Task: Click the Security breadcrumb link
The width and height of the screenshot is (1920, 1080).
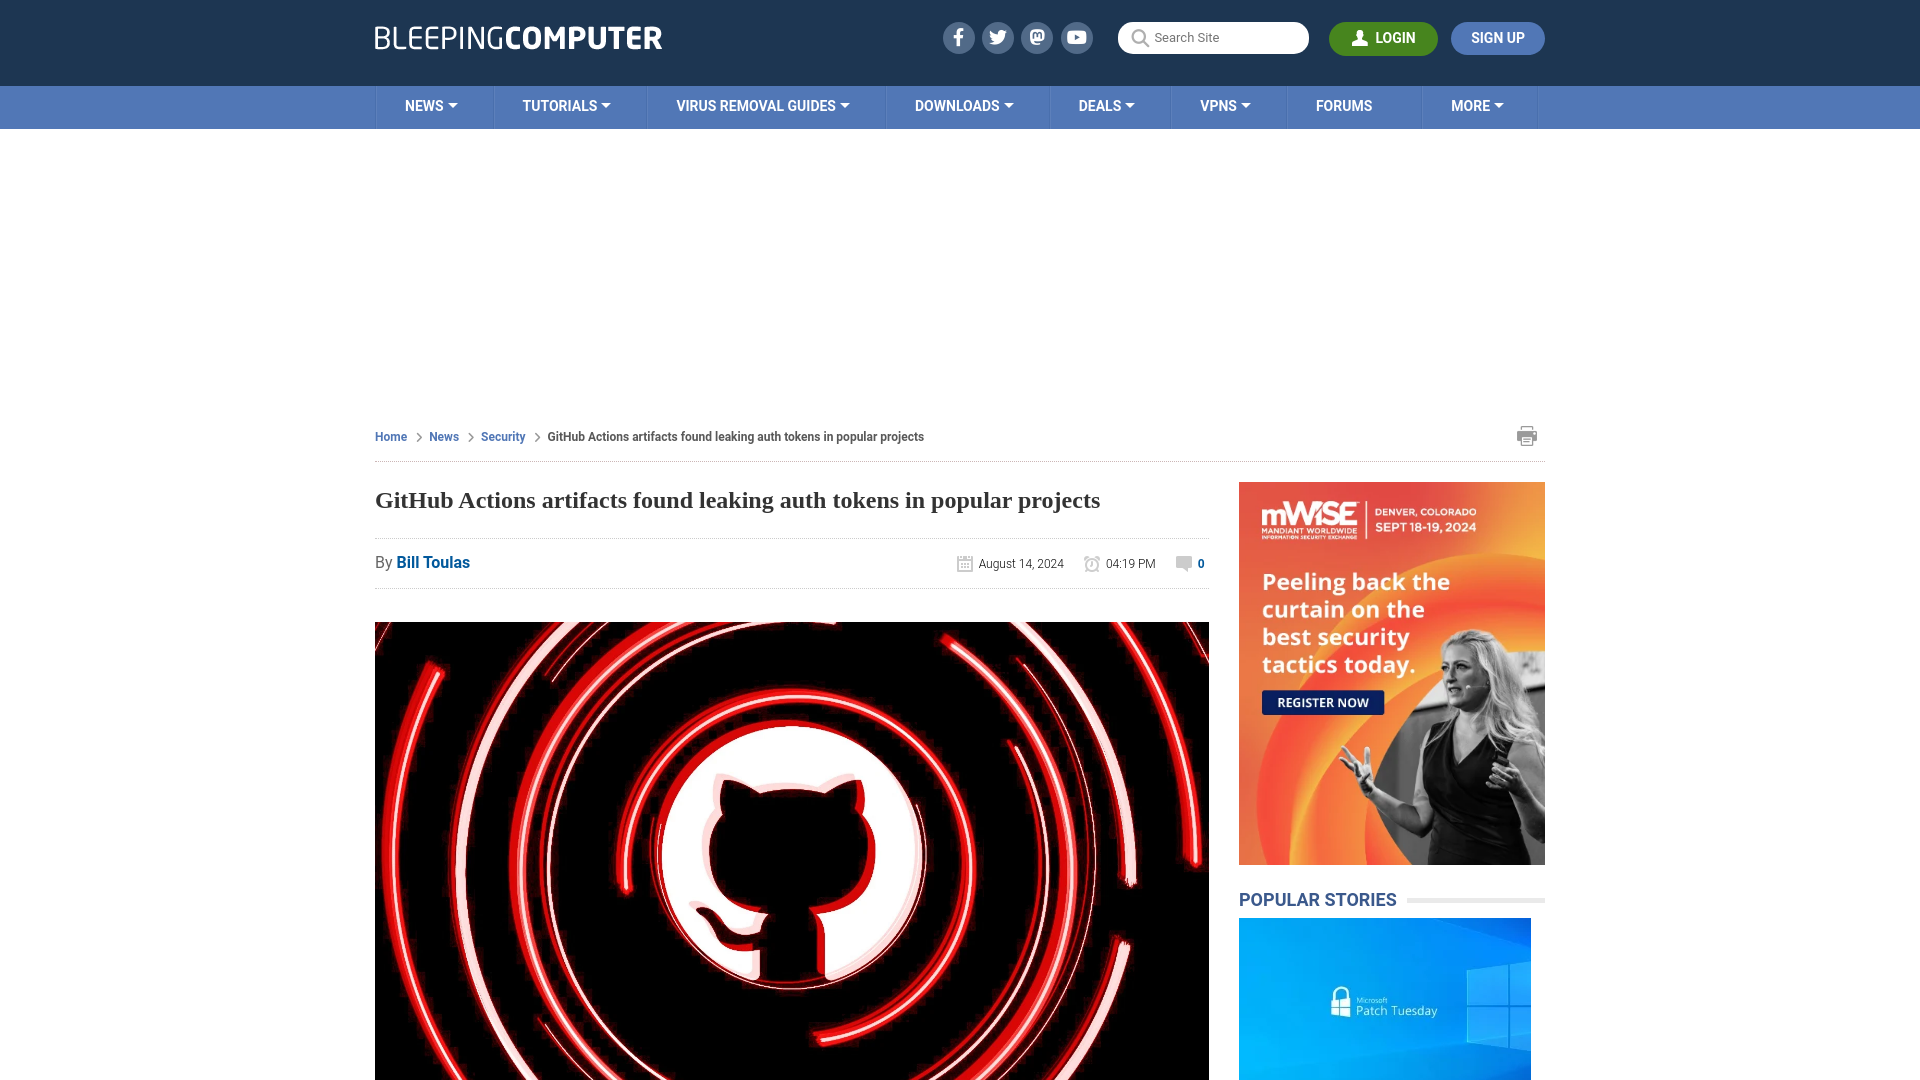Action: [502, 436]
